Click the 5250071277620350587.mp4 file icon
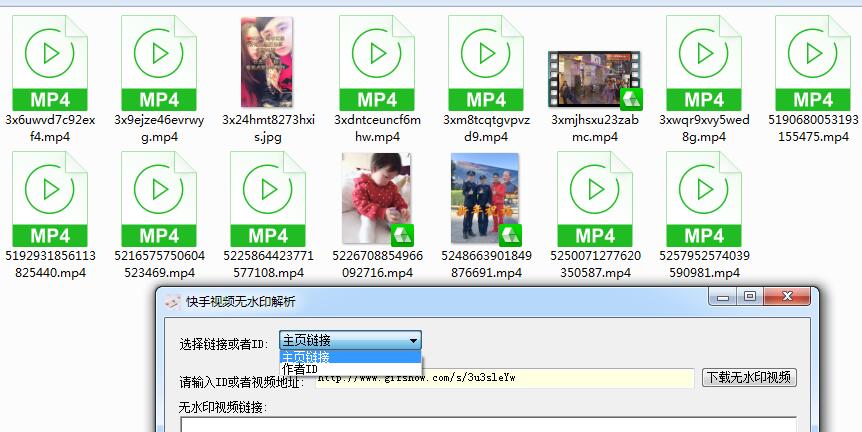Screen dimensions: 862x432 point(595,199)
